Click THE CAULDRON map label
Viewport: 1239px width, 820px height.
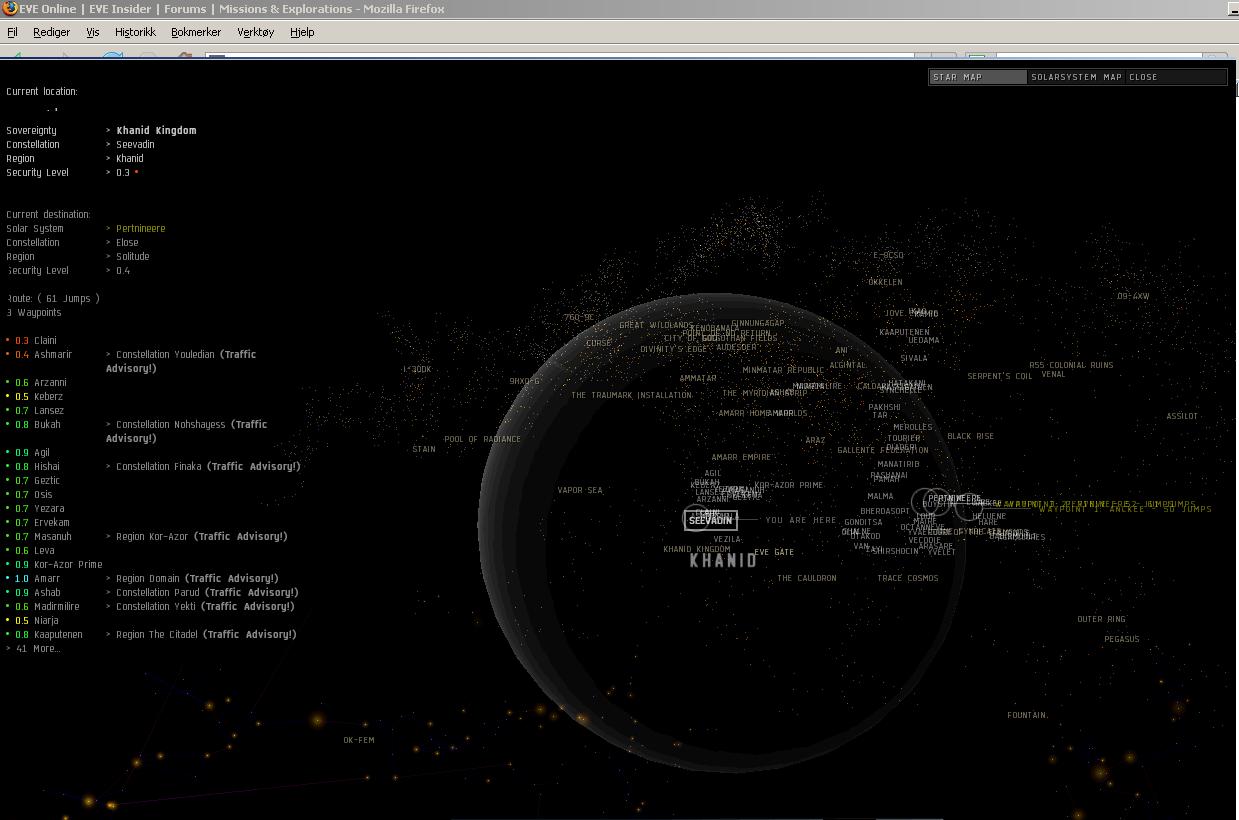(x=807, y=578)
